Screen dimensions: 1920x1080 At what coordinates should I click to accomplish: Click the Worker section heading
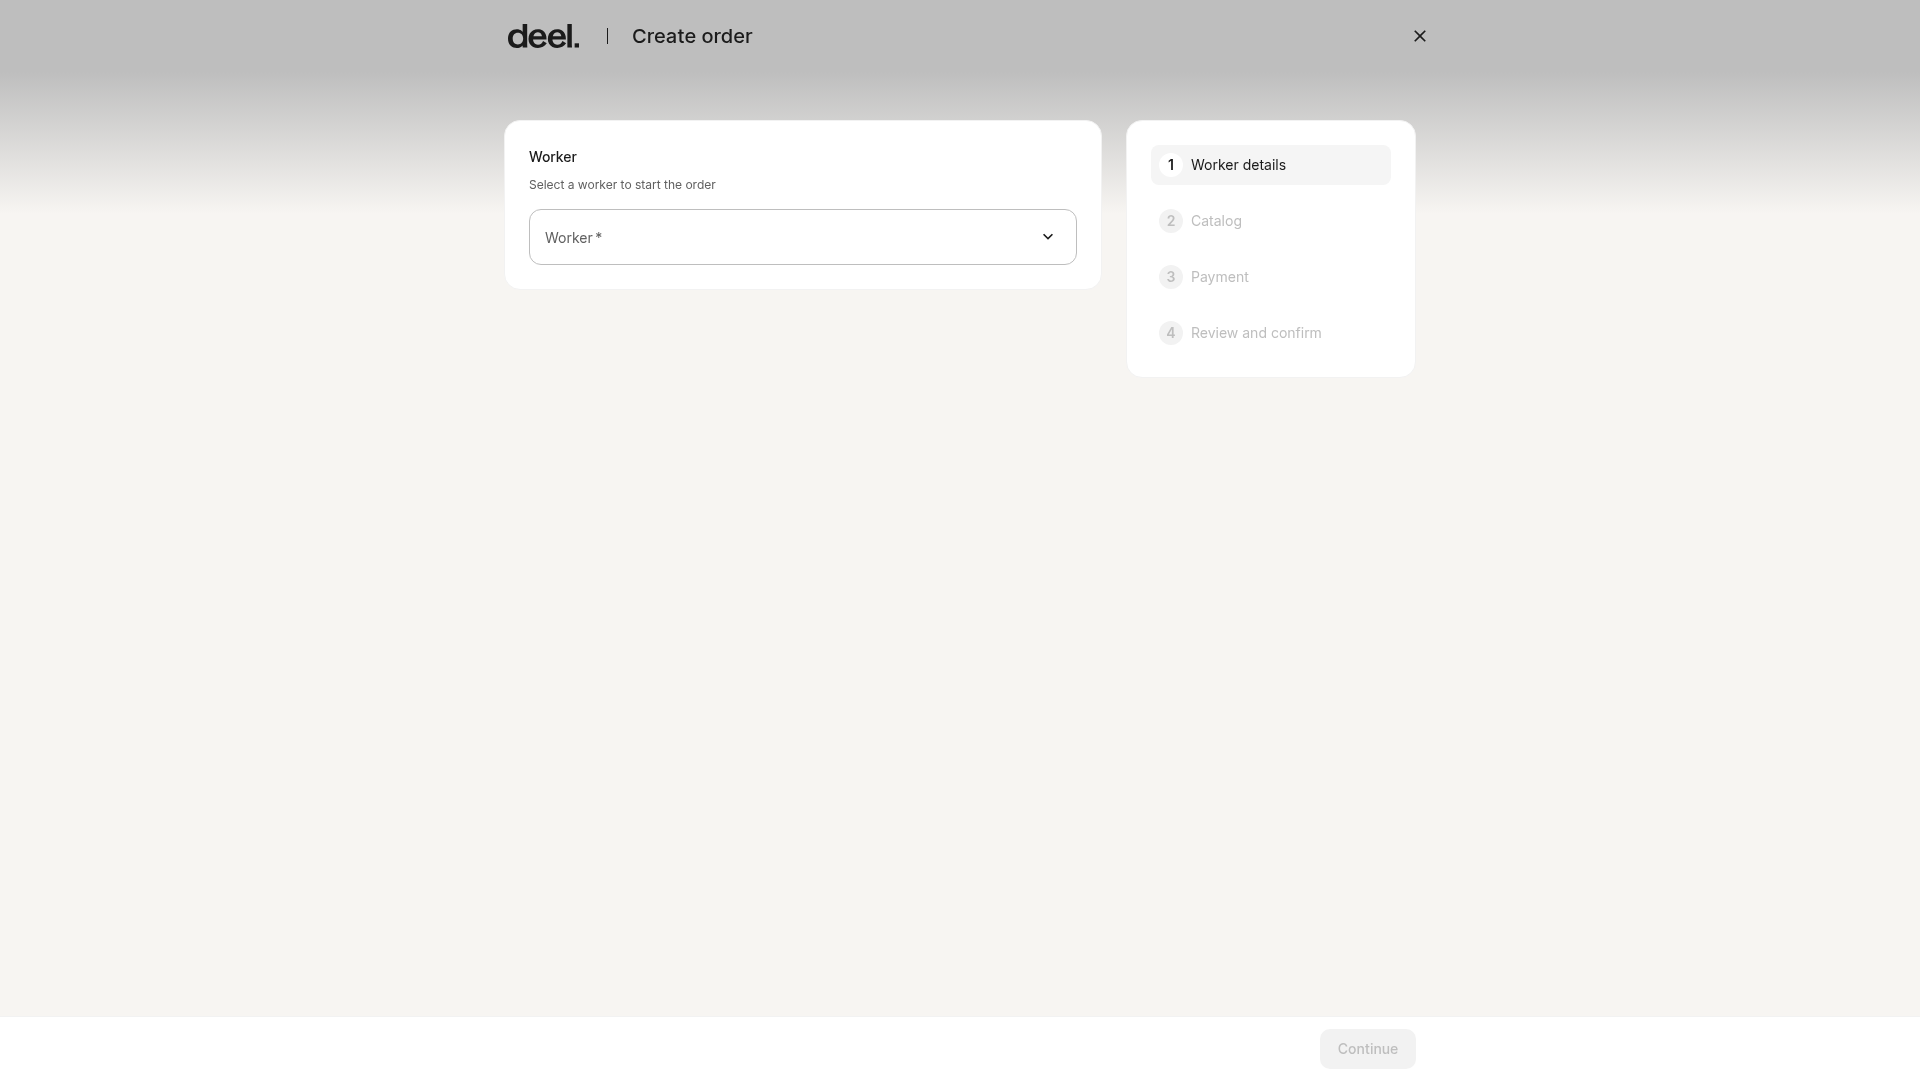553,157
